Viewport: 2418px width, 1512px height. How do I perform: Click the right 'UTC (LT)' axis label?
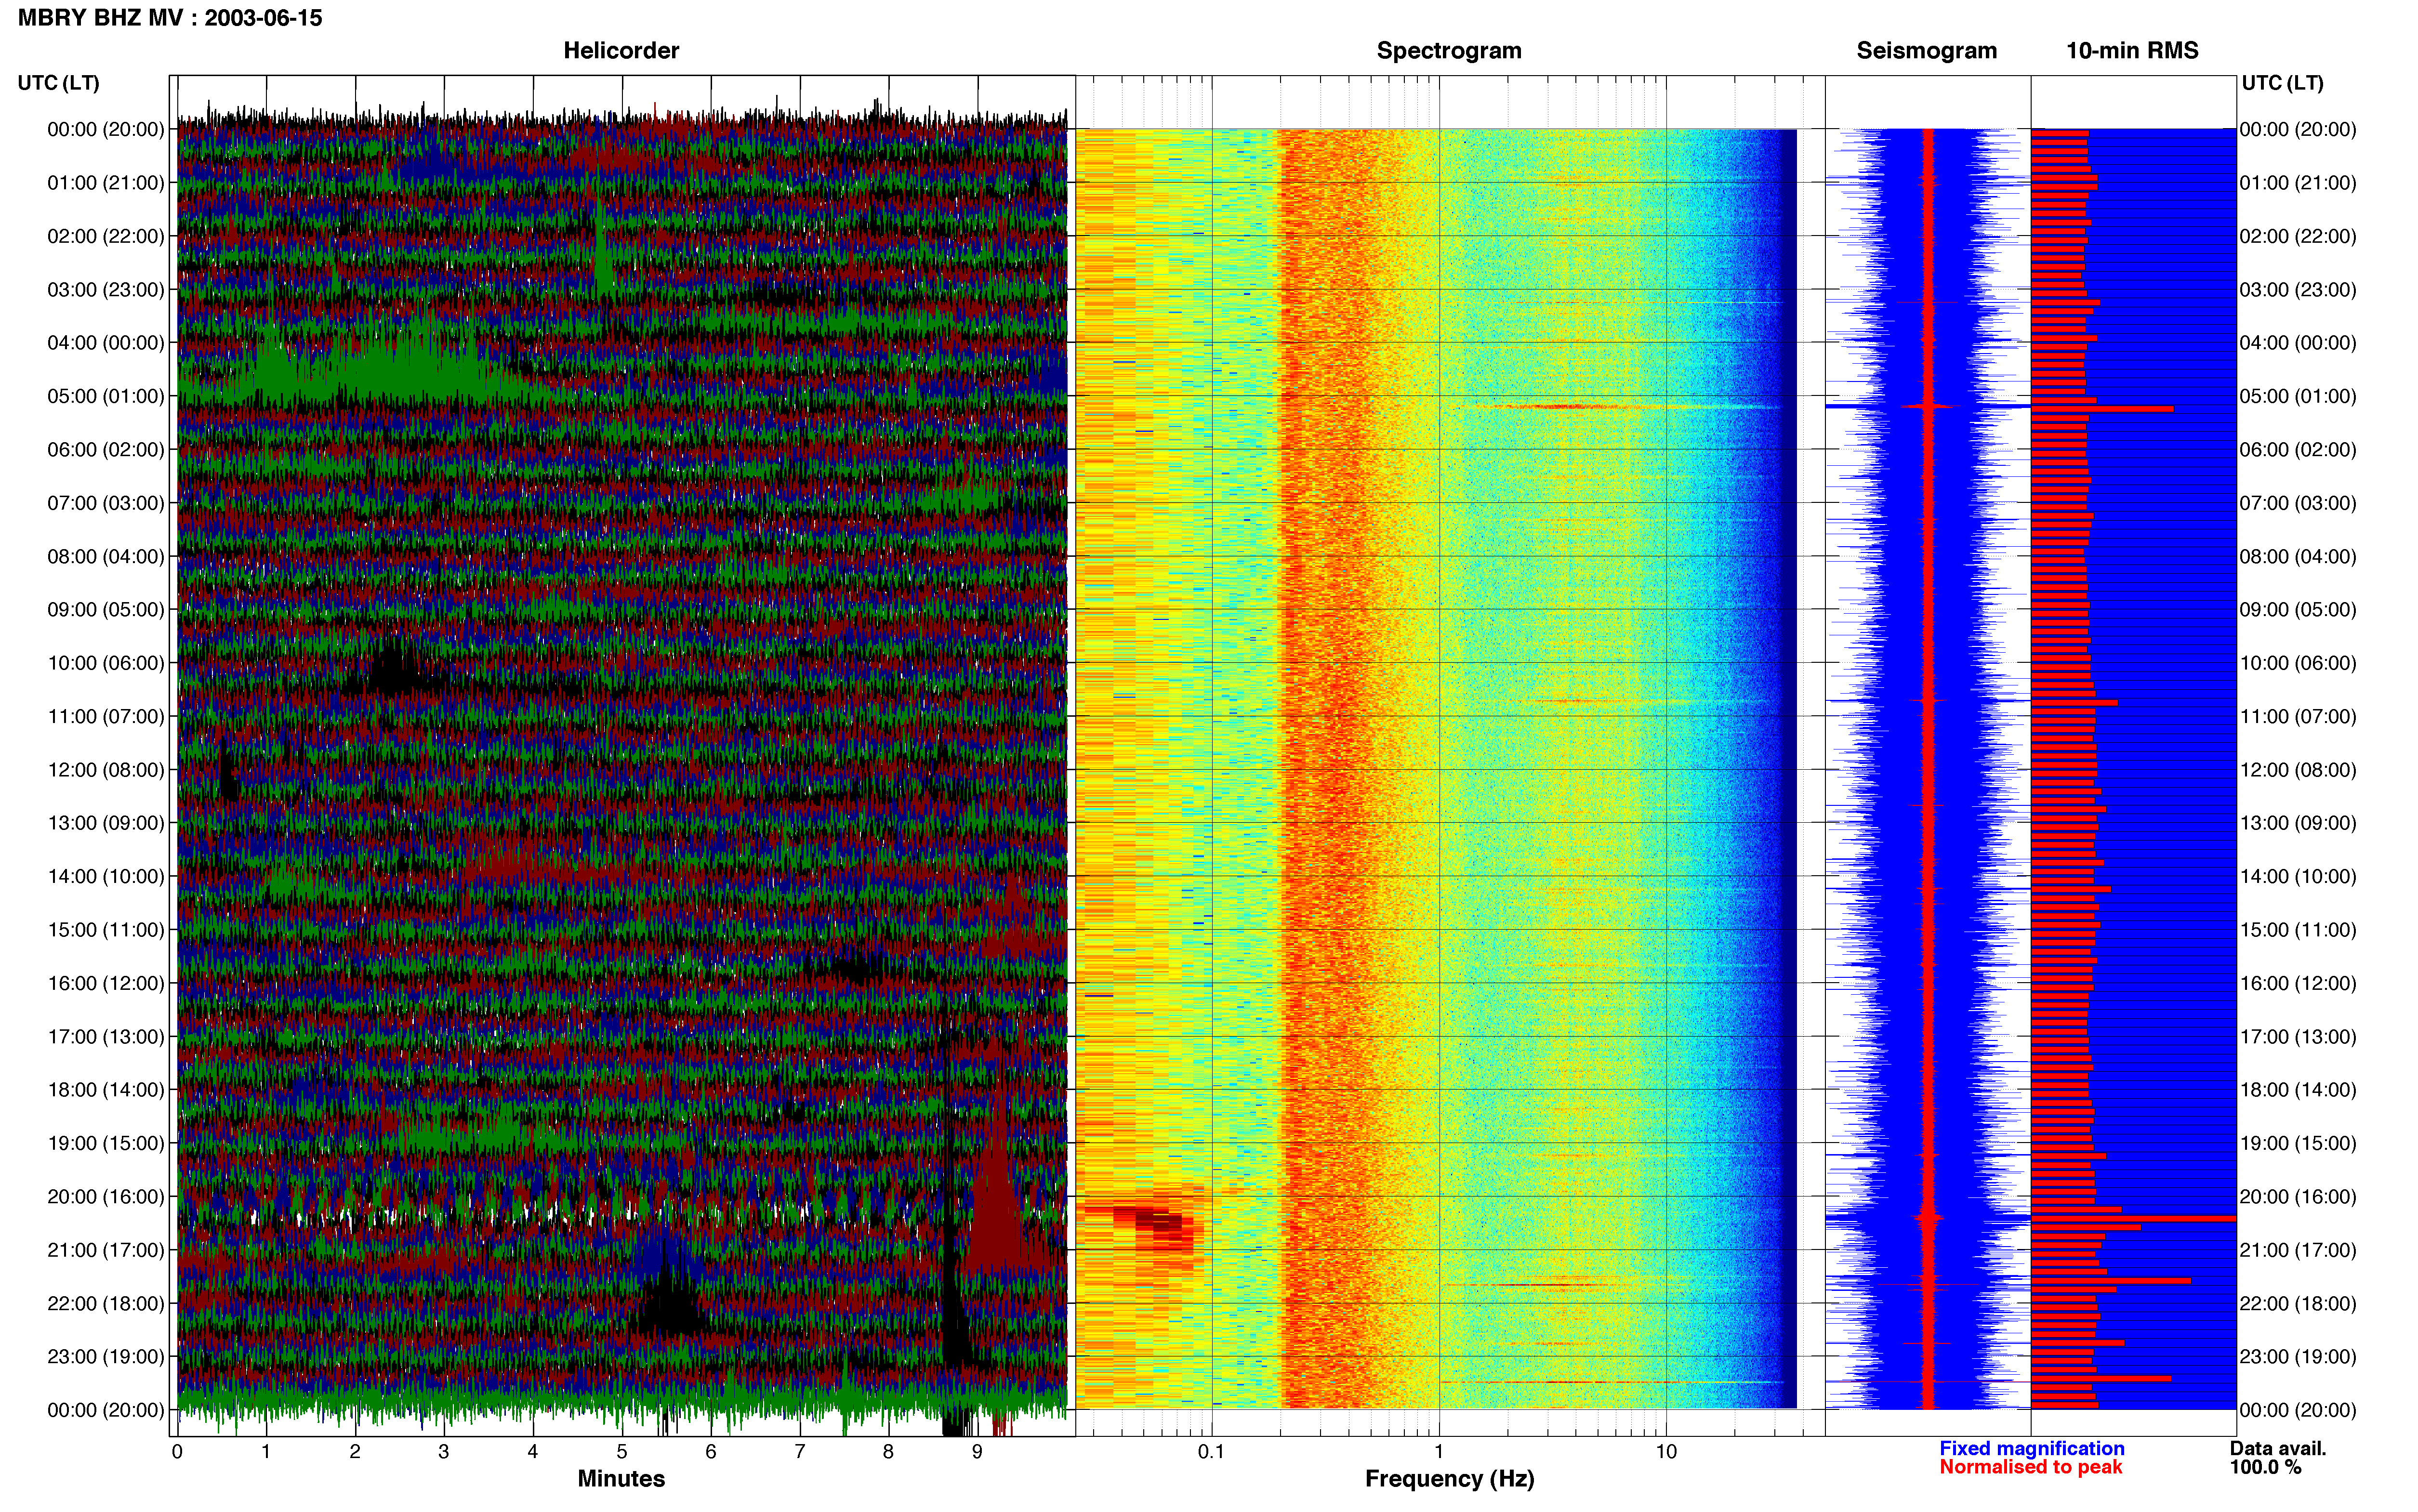[x=2282, y=83]
